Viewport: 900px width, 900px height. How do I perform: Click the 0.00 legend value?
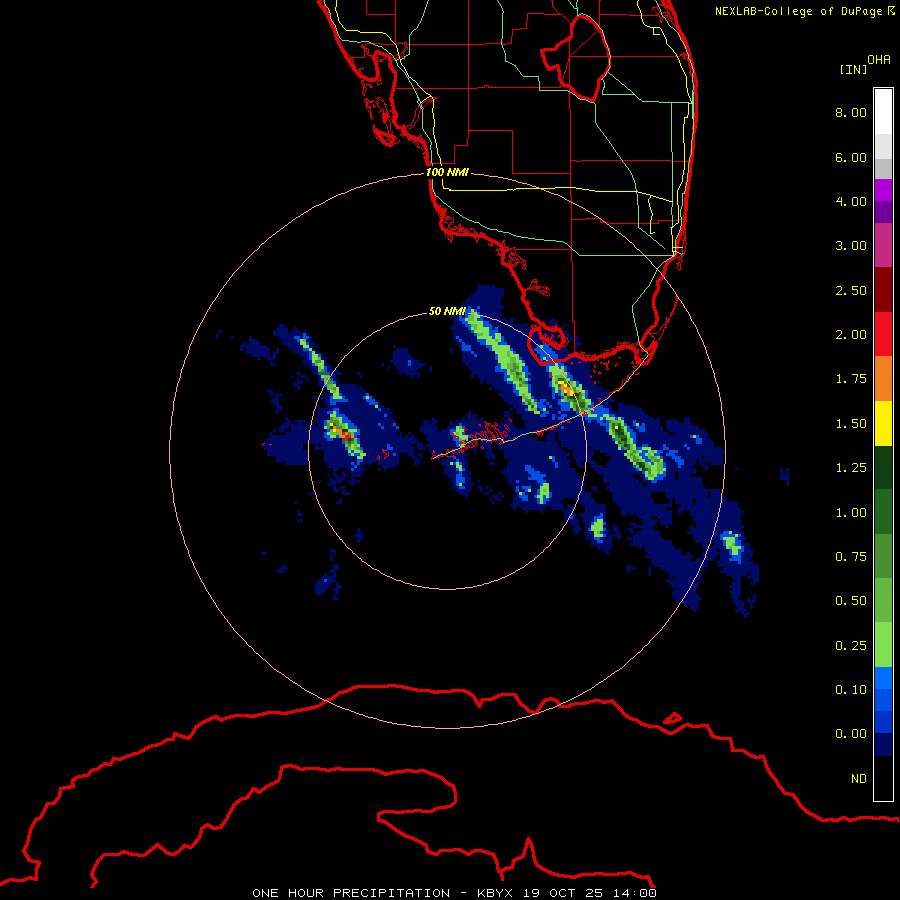pos(851,734)
